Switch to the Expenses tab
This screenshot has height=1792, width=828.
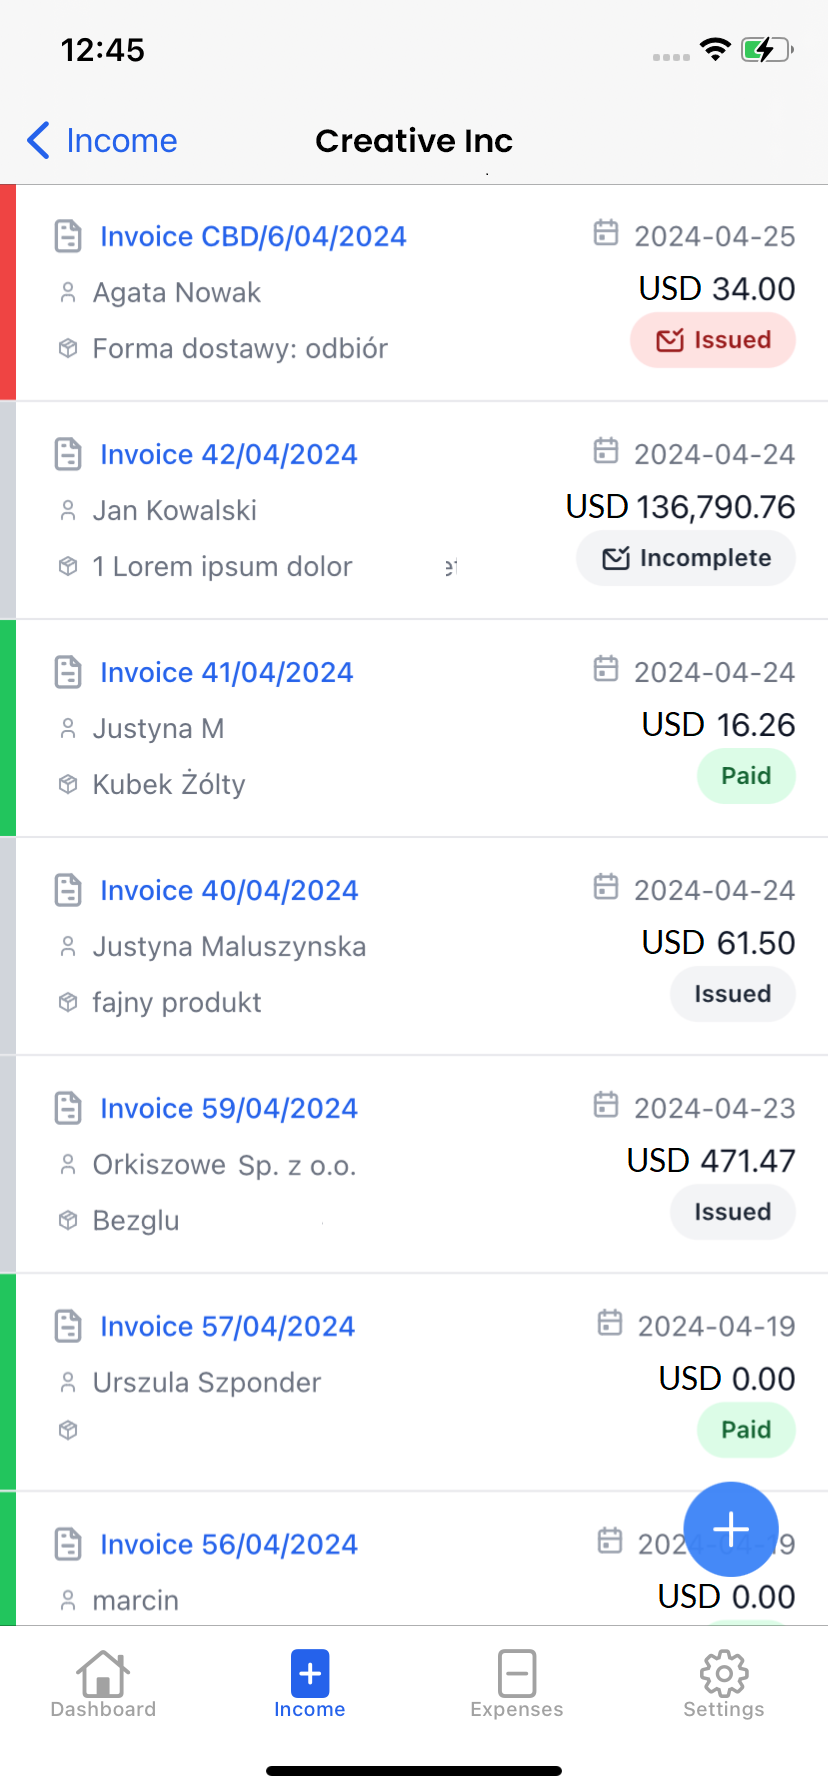pos(517,1684)
